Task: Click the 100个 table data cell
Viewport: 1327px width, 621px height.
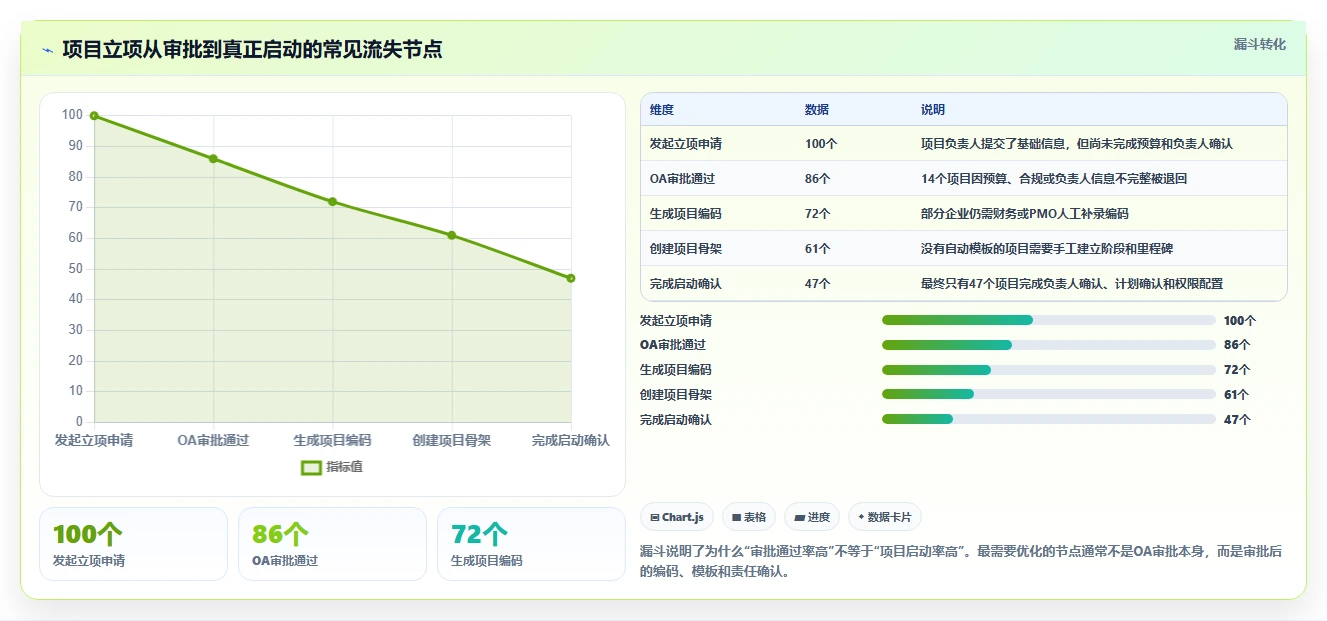Action: 821,144
